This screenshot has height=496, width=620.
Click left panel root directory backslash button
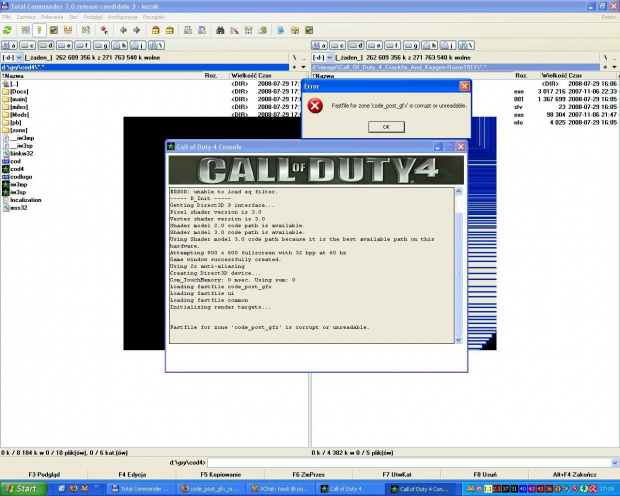[295, 58]
